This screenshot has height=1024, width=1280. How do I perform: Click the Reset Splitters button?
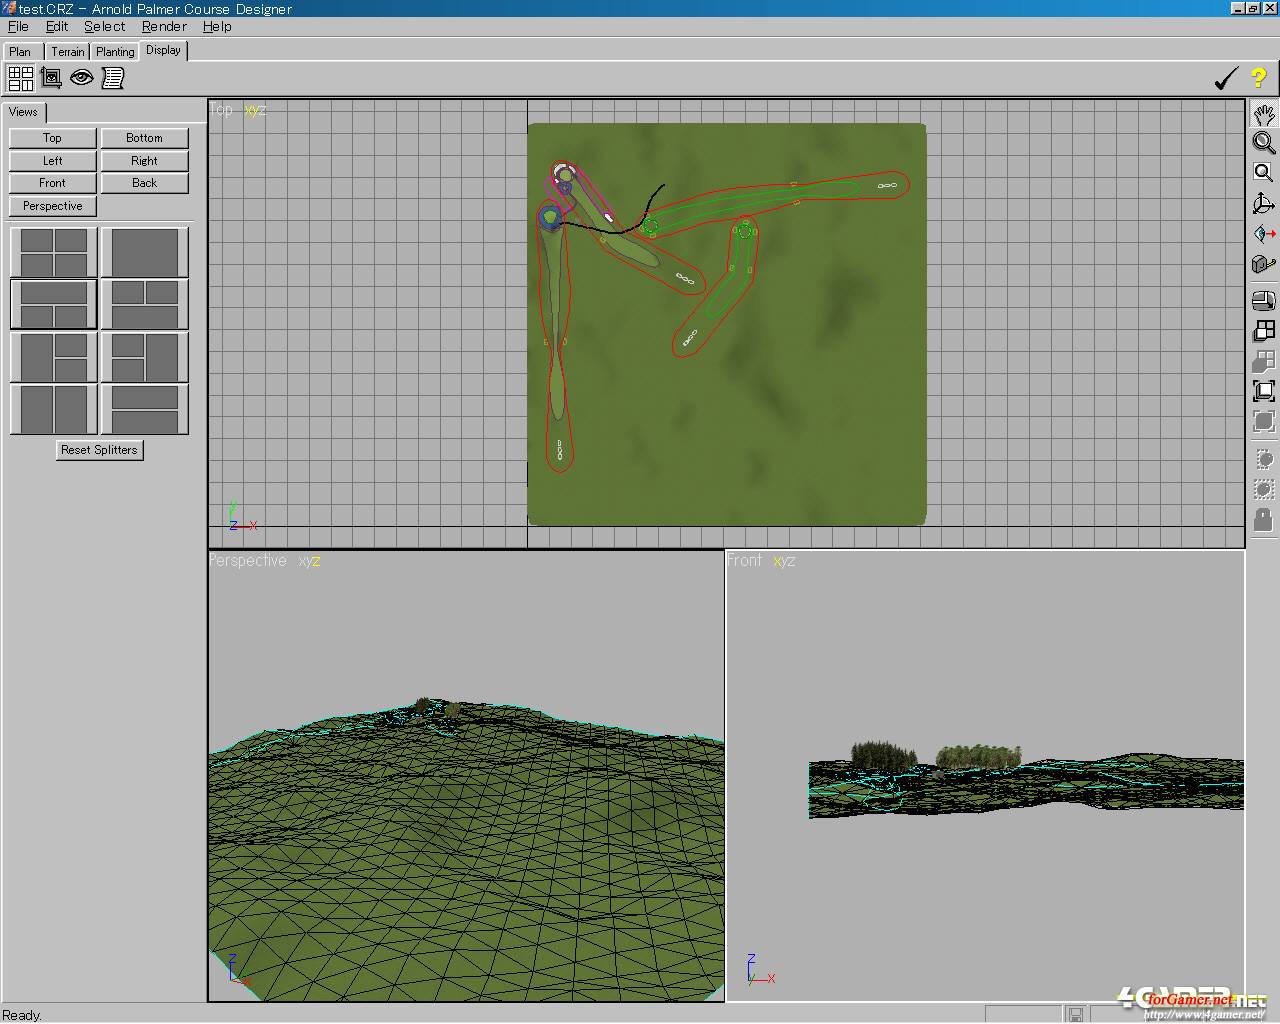[x=99, y=450]
